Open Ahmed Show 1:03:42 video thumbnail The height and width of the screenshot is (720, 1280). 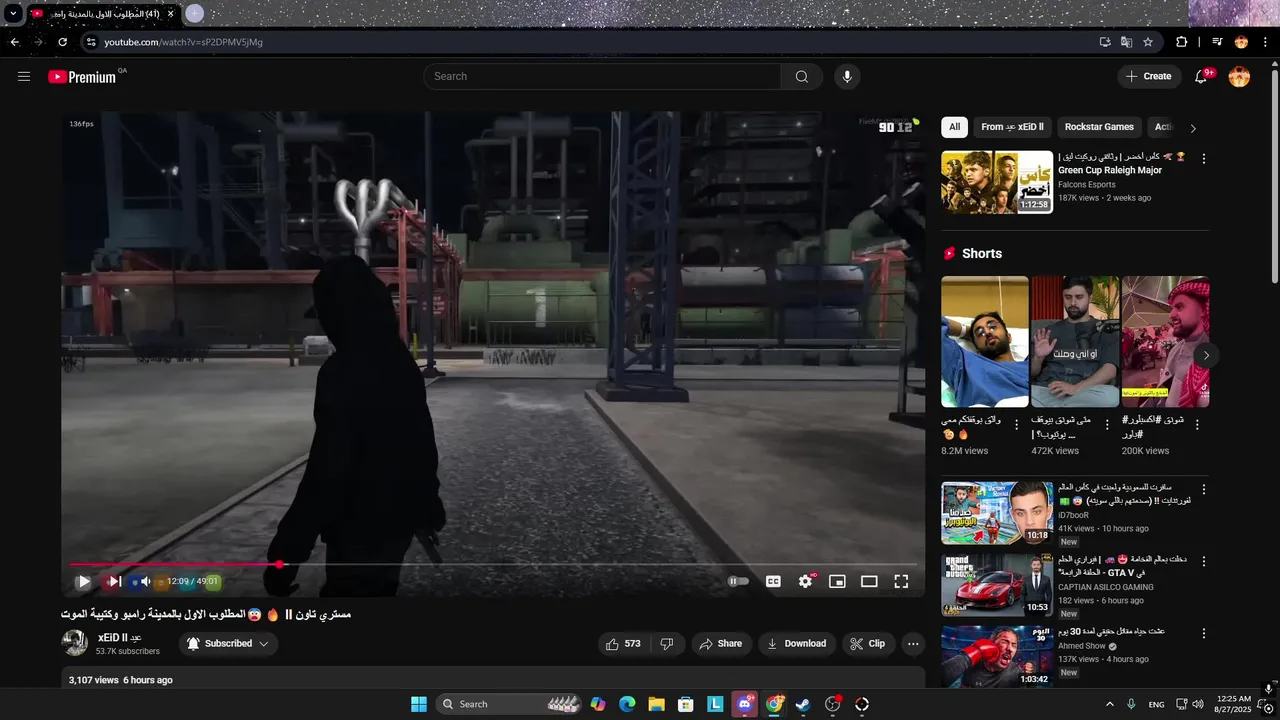[x=997, y=657]
